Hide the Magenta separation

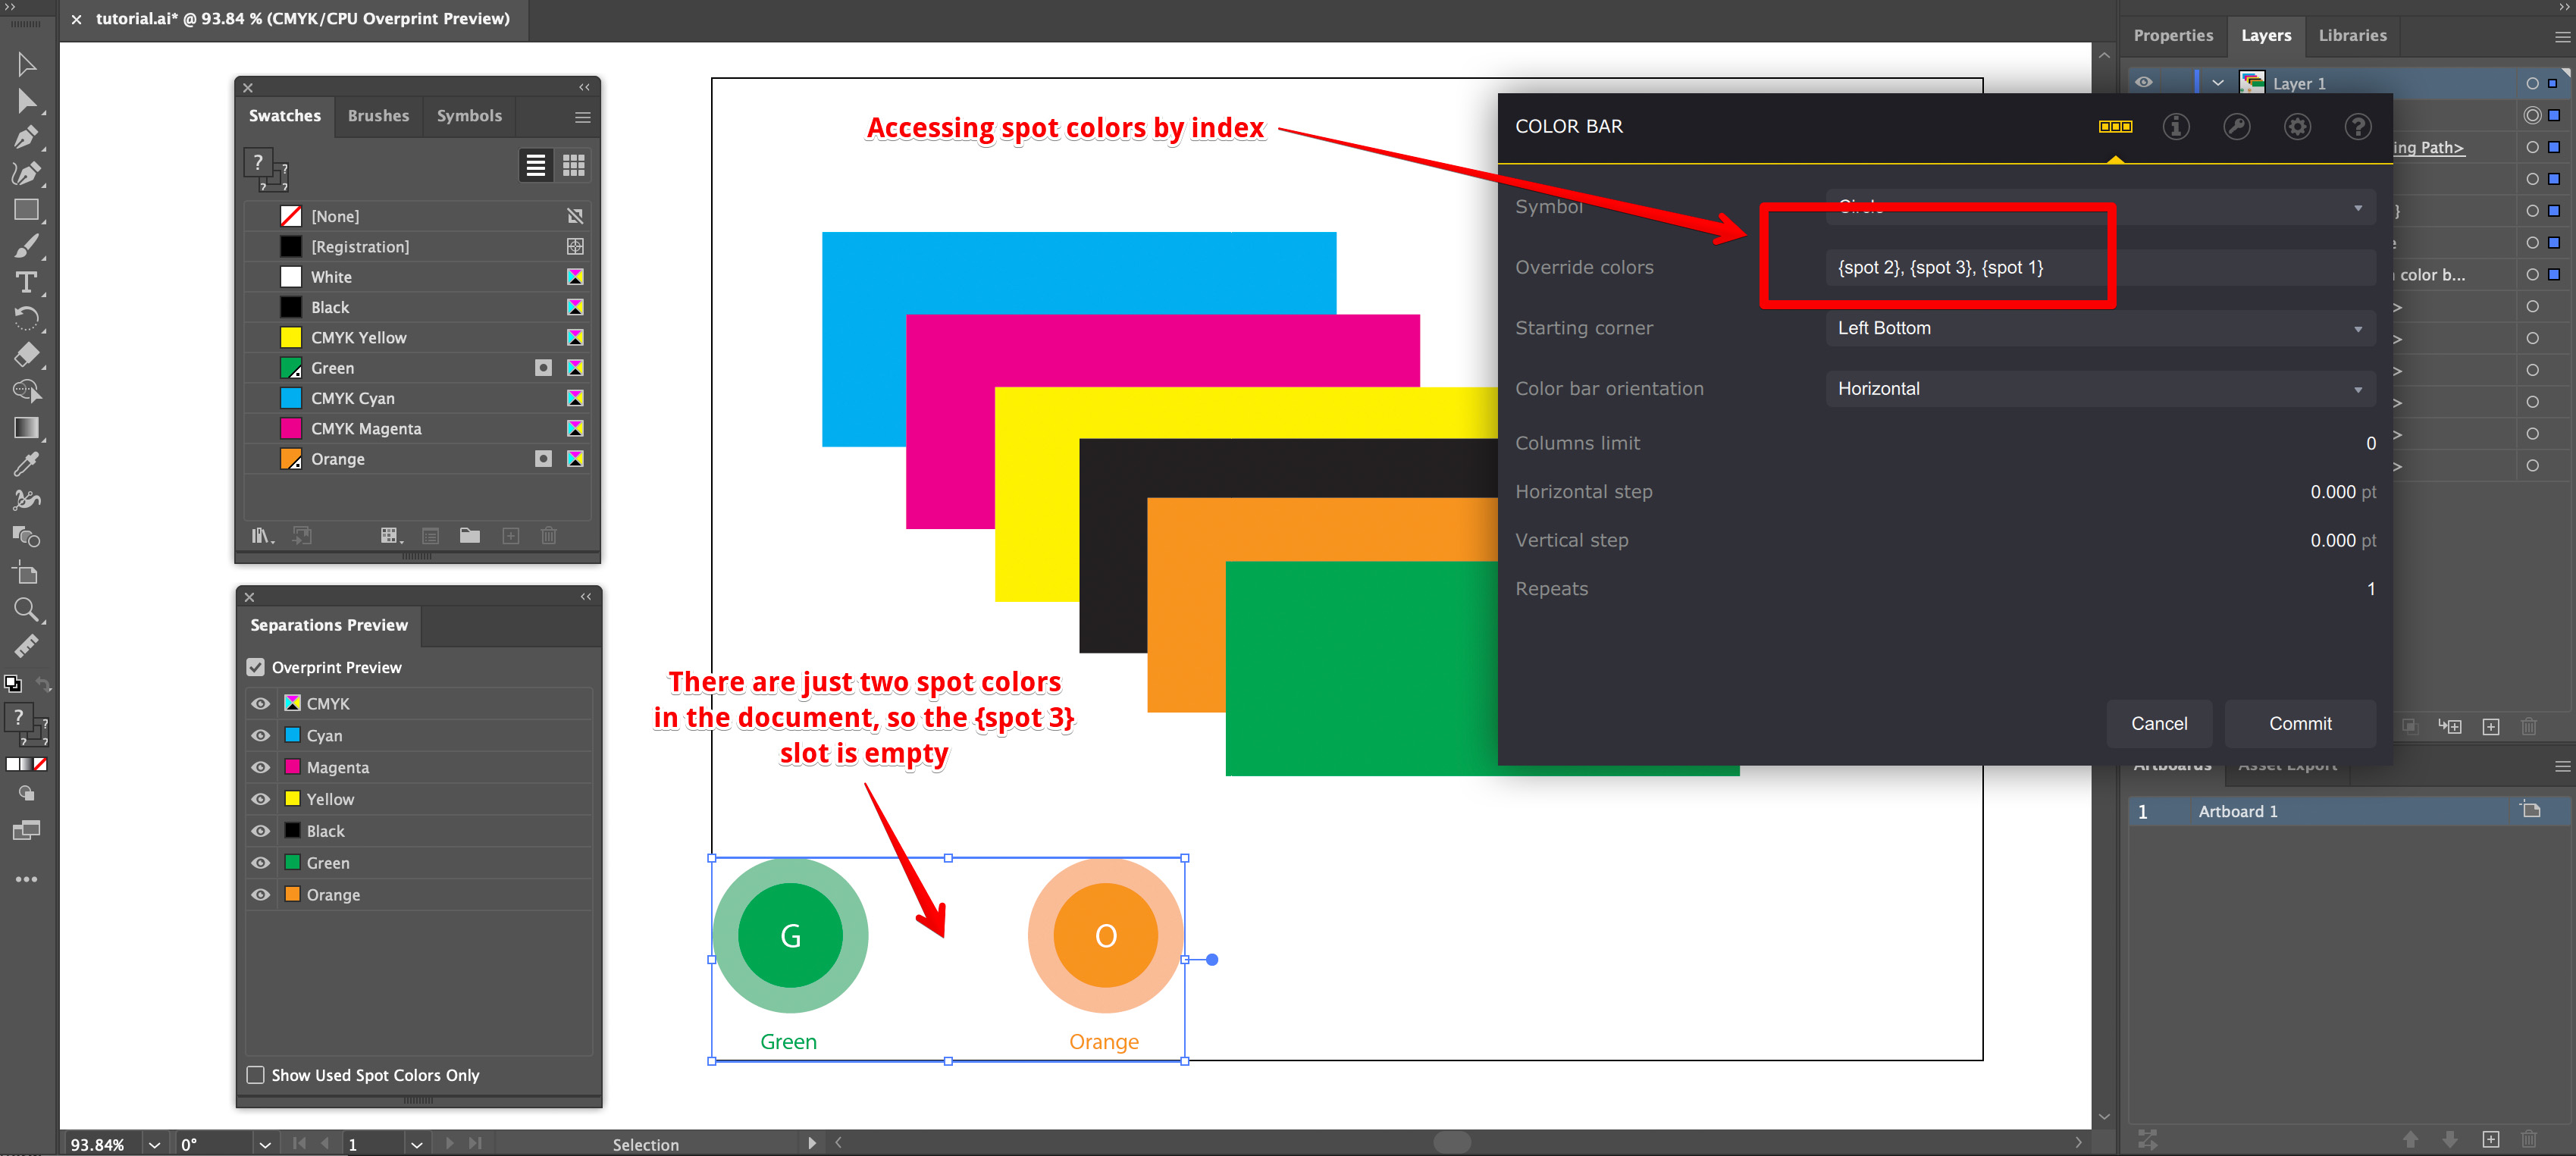pyautogui.click(x=260, y=767)
